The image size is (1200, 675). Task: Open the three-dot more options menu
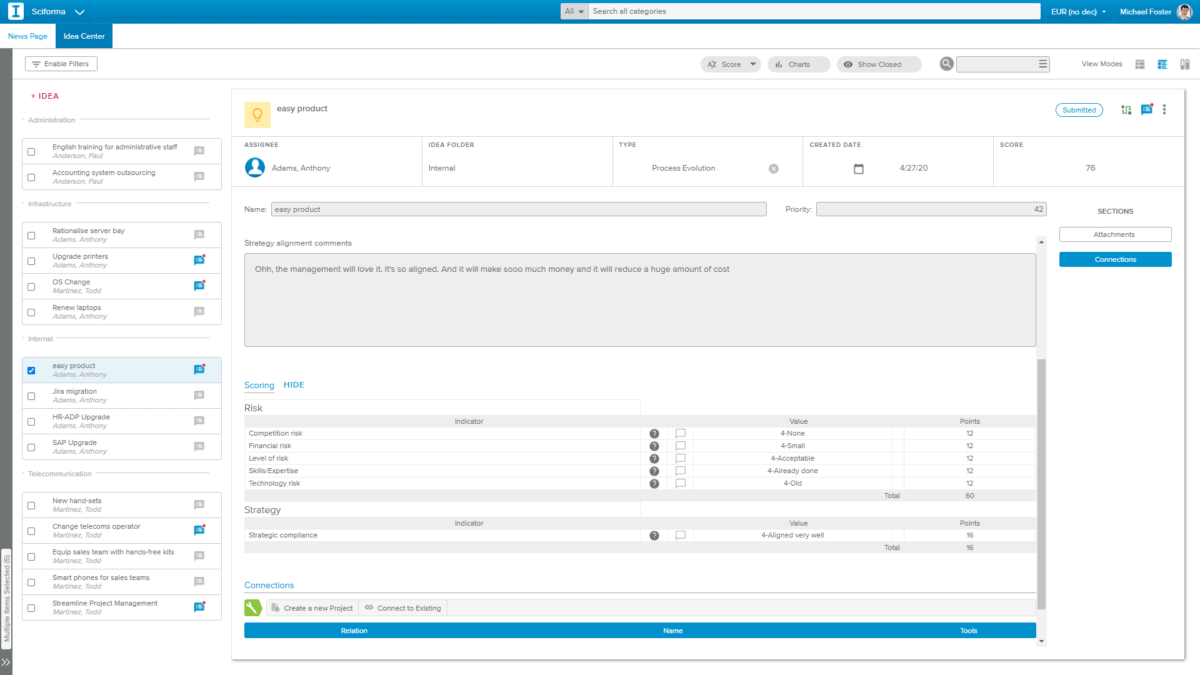click(x=1164, y=110)
